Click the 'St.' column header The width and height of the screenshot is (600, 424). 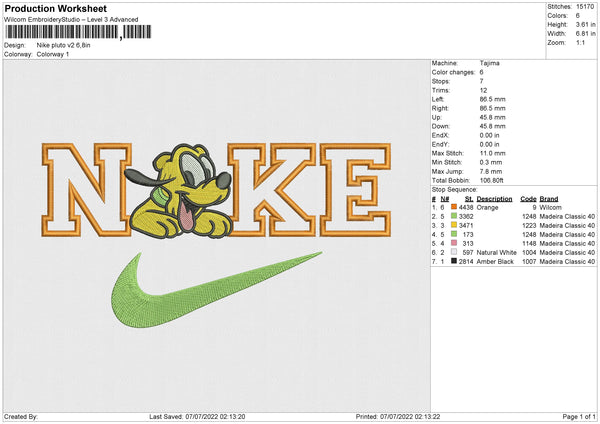pyautogui.click(x=469, y=199)
